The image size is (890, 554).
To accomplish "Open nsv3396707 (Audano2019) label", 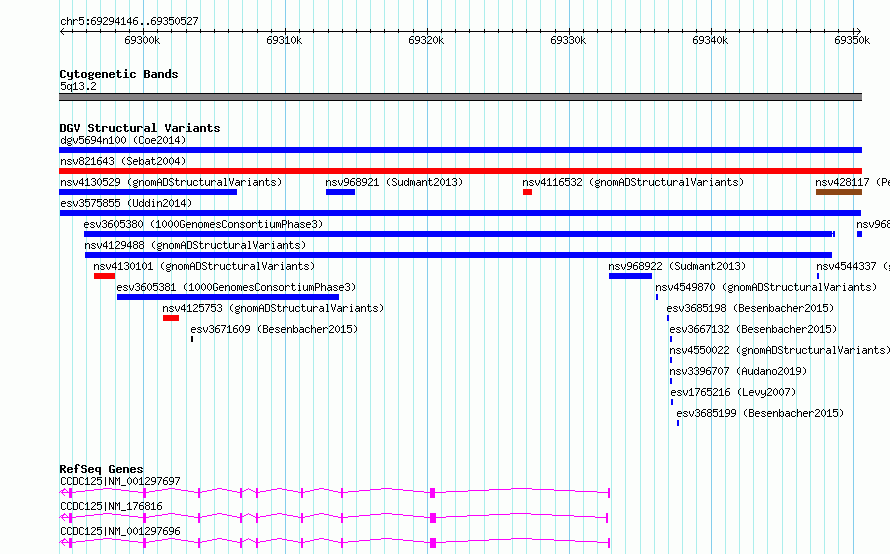I will coord(738,371).
